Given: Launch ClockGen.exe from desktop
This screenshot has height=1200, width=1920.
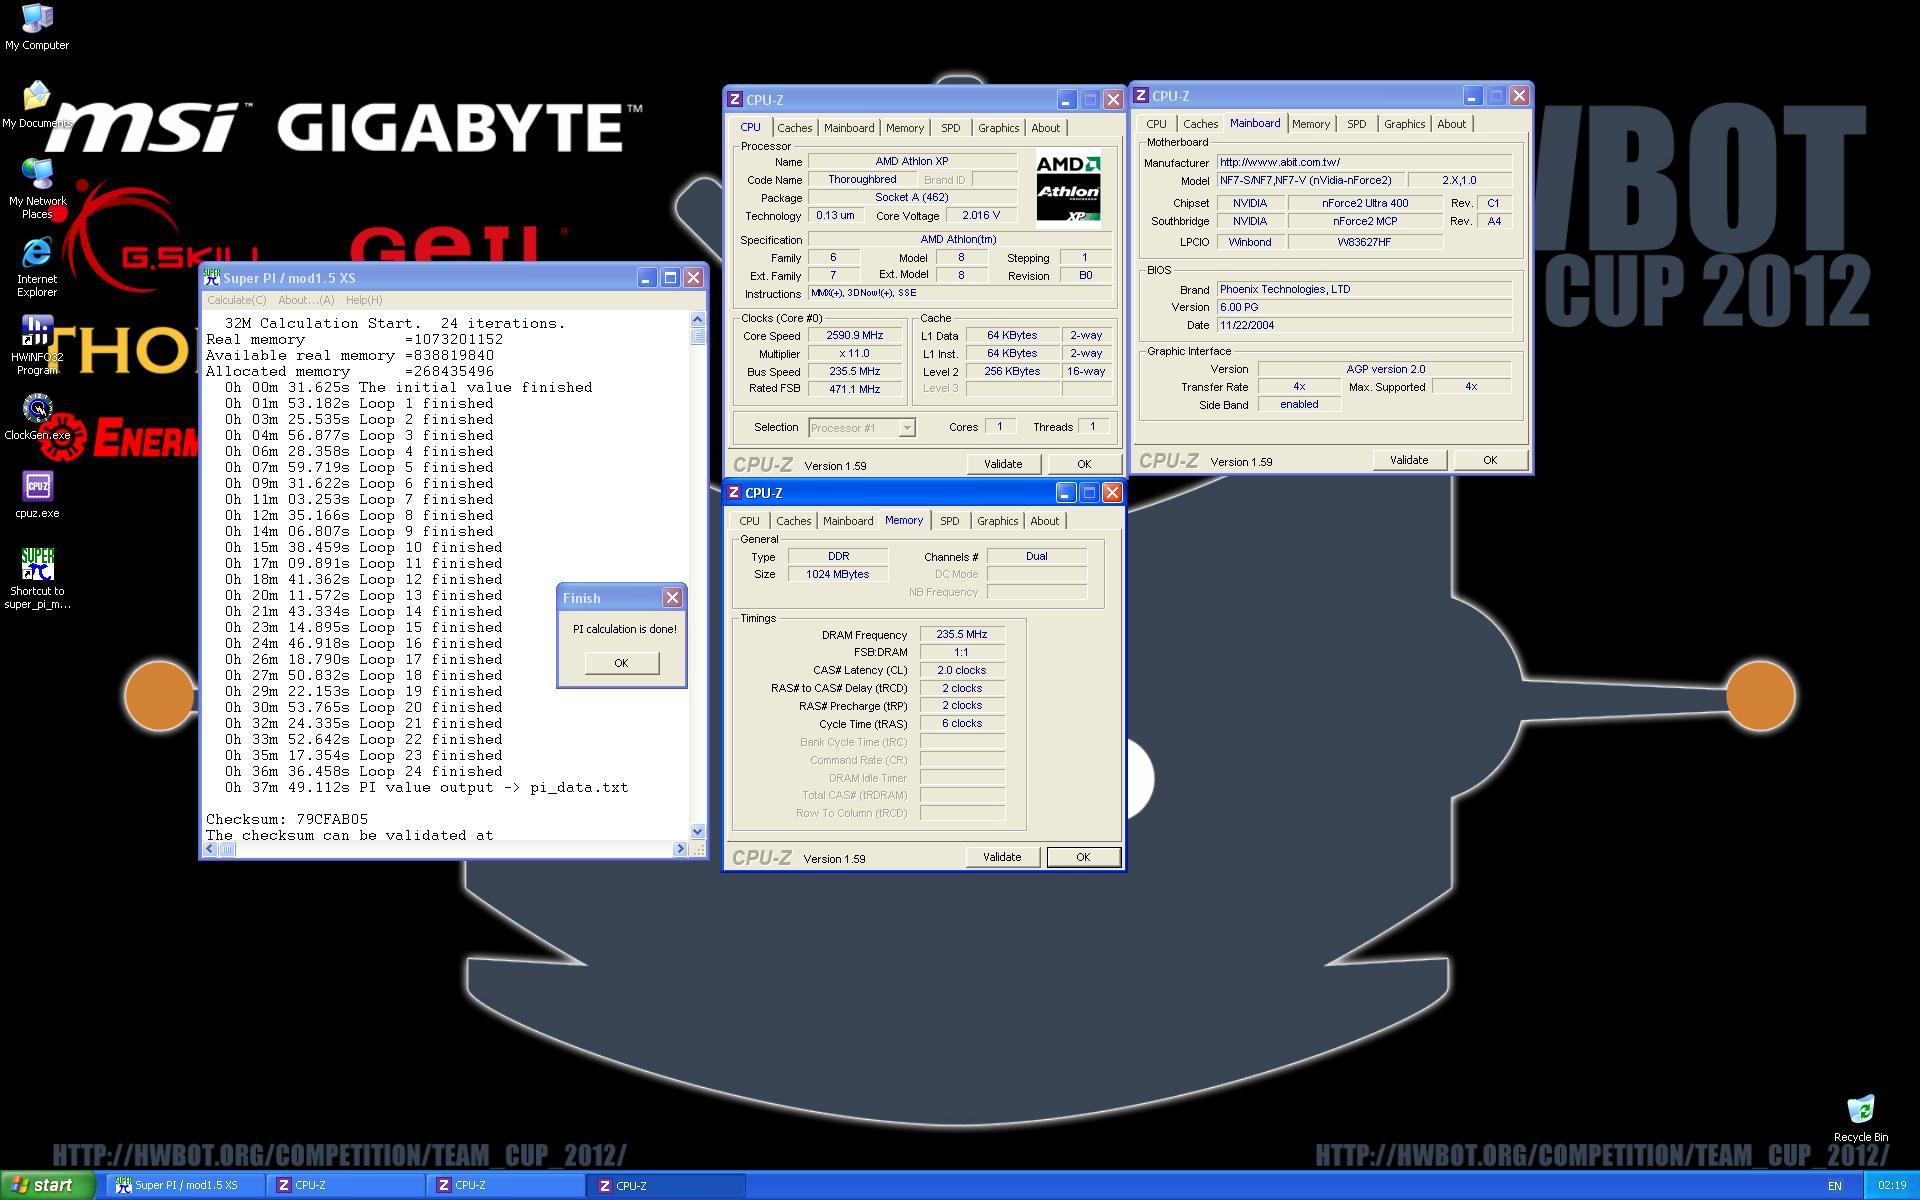Looking at the screenshot, I should tap(37, 417).
